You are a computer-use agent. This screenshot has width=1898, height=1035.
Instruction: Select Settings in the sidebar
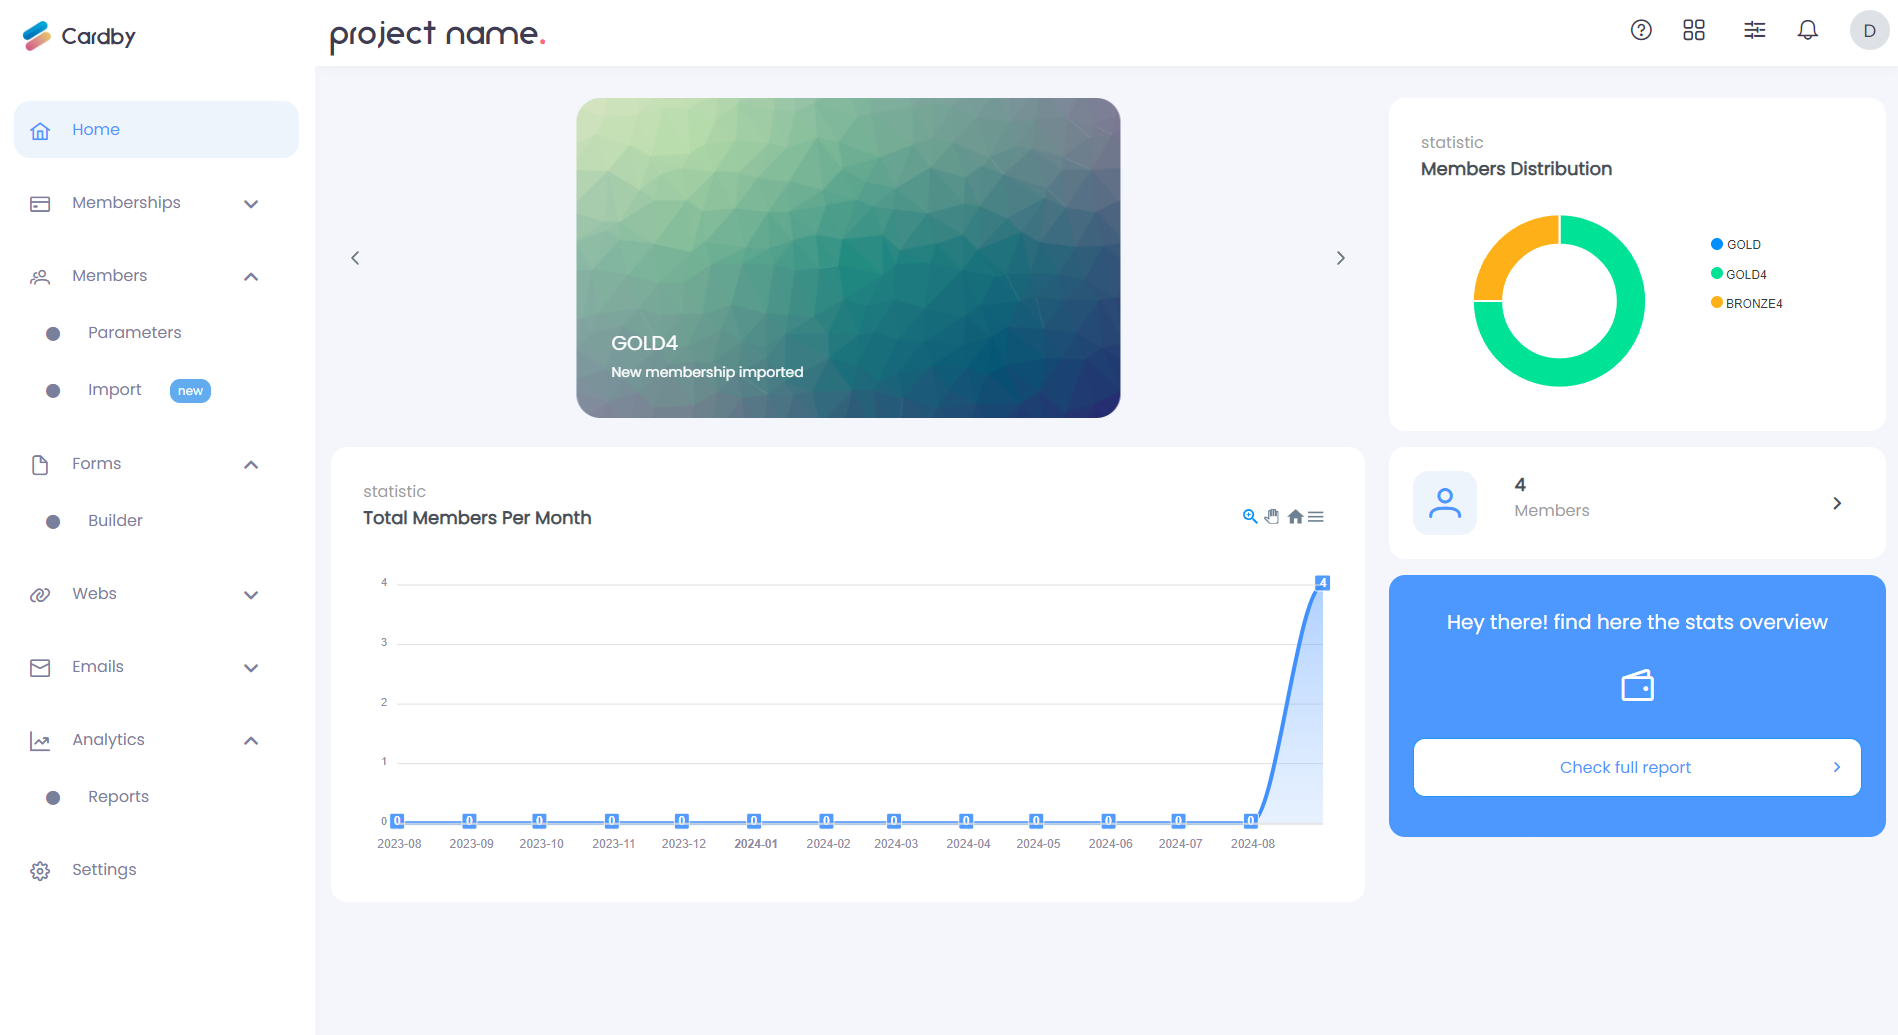coord(104,869)
